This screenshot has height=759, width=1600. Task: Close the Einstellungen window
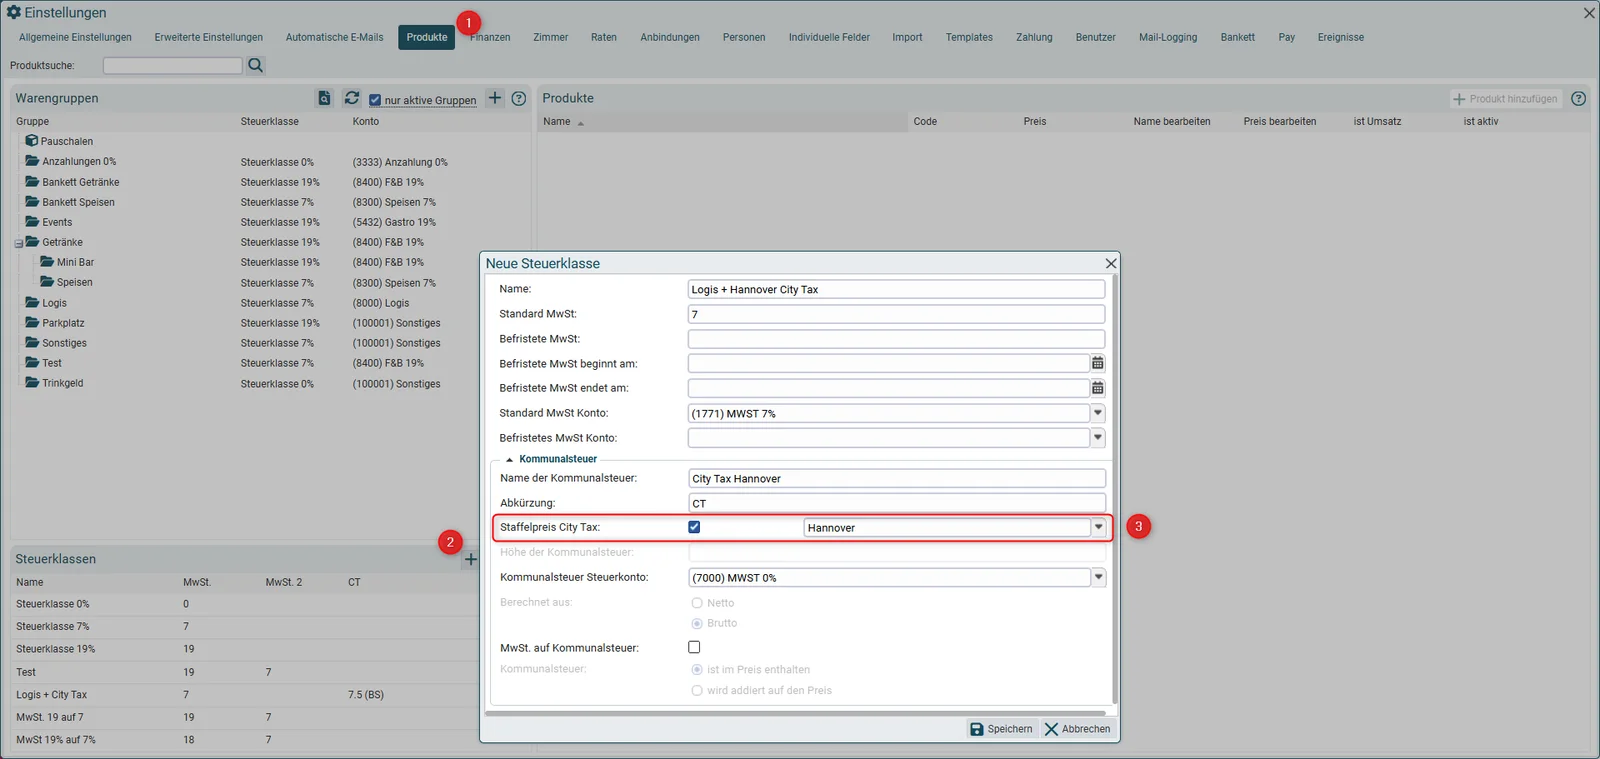(1589, 13)
